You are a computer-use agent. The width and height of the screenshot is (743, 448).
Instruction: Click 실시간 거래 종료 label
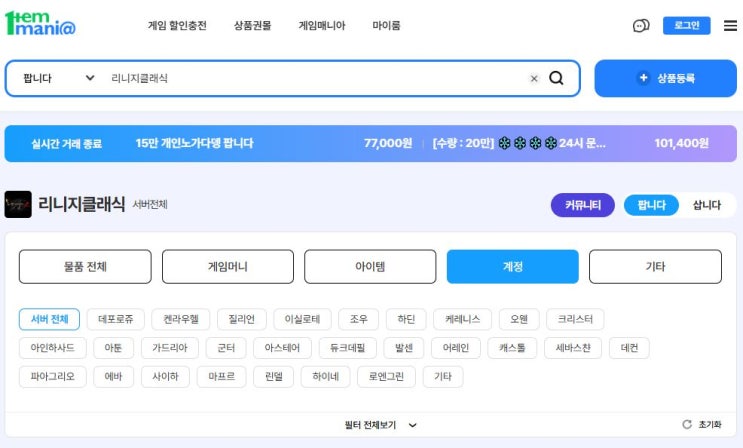click(x=66, y=144)
